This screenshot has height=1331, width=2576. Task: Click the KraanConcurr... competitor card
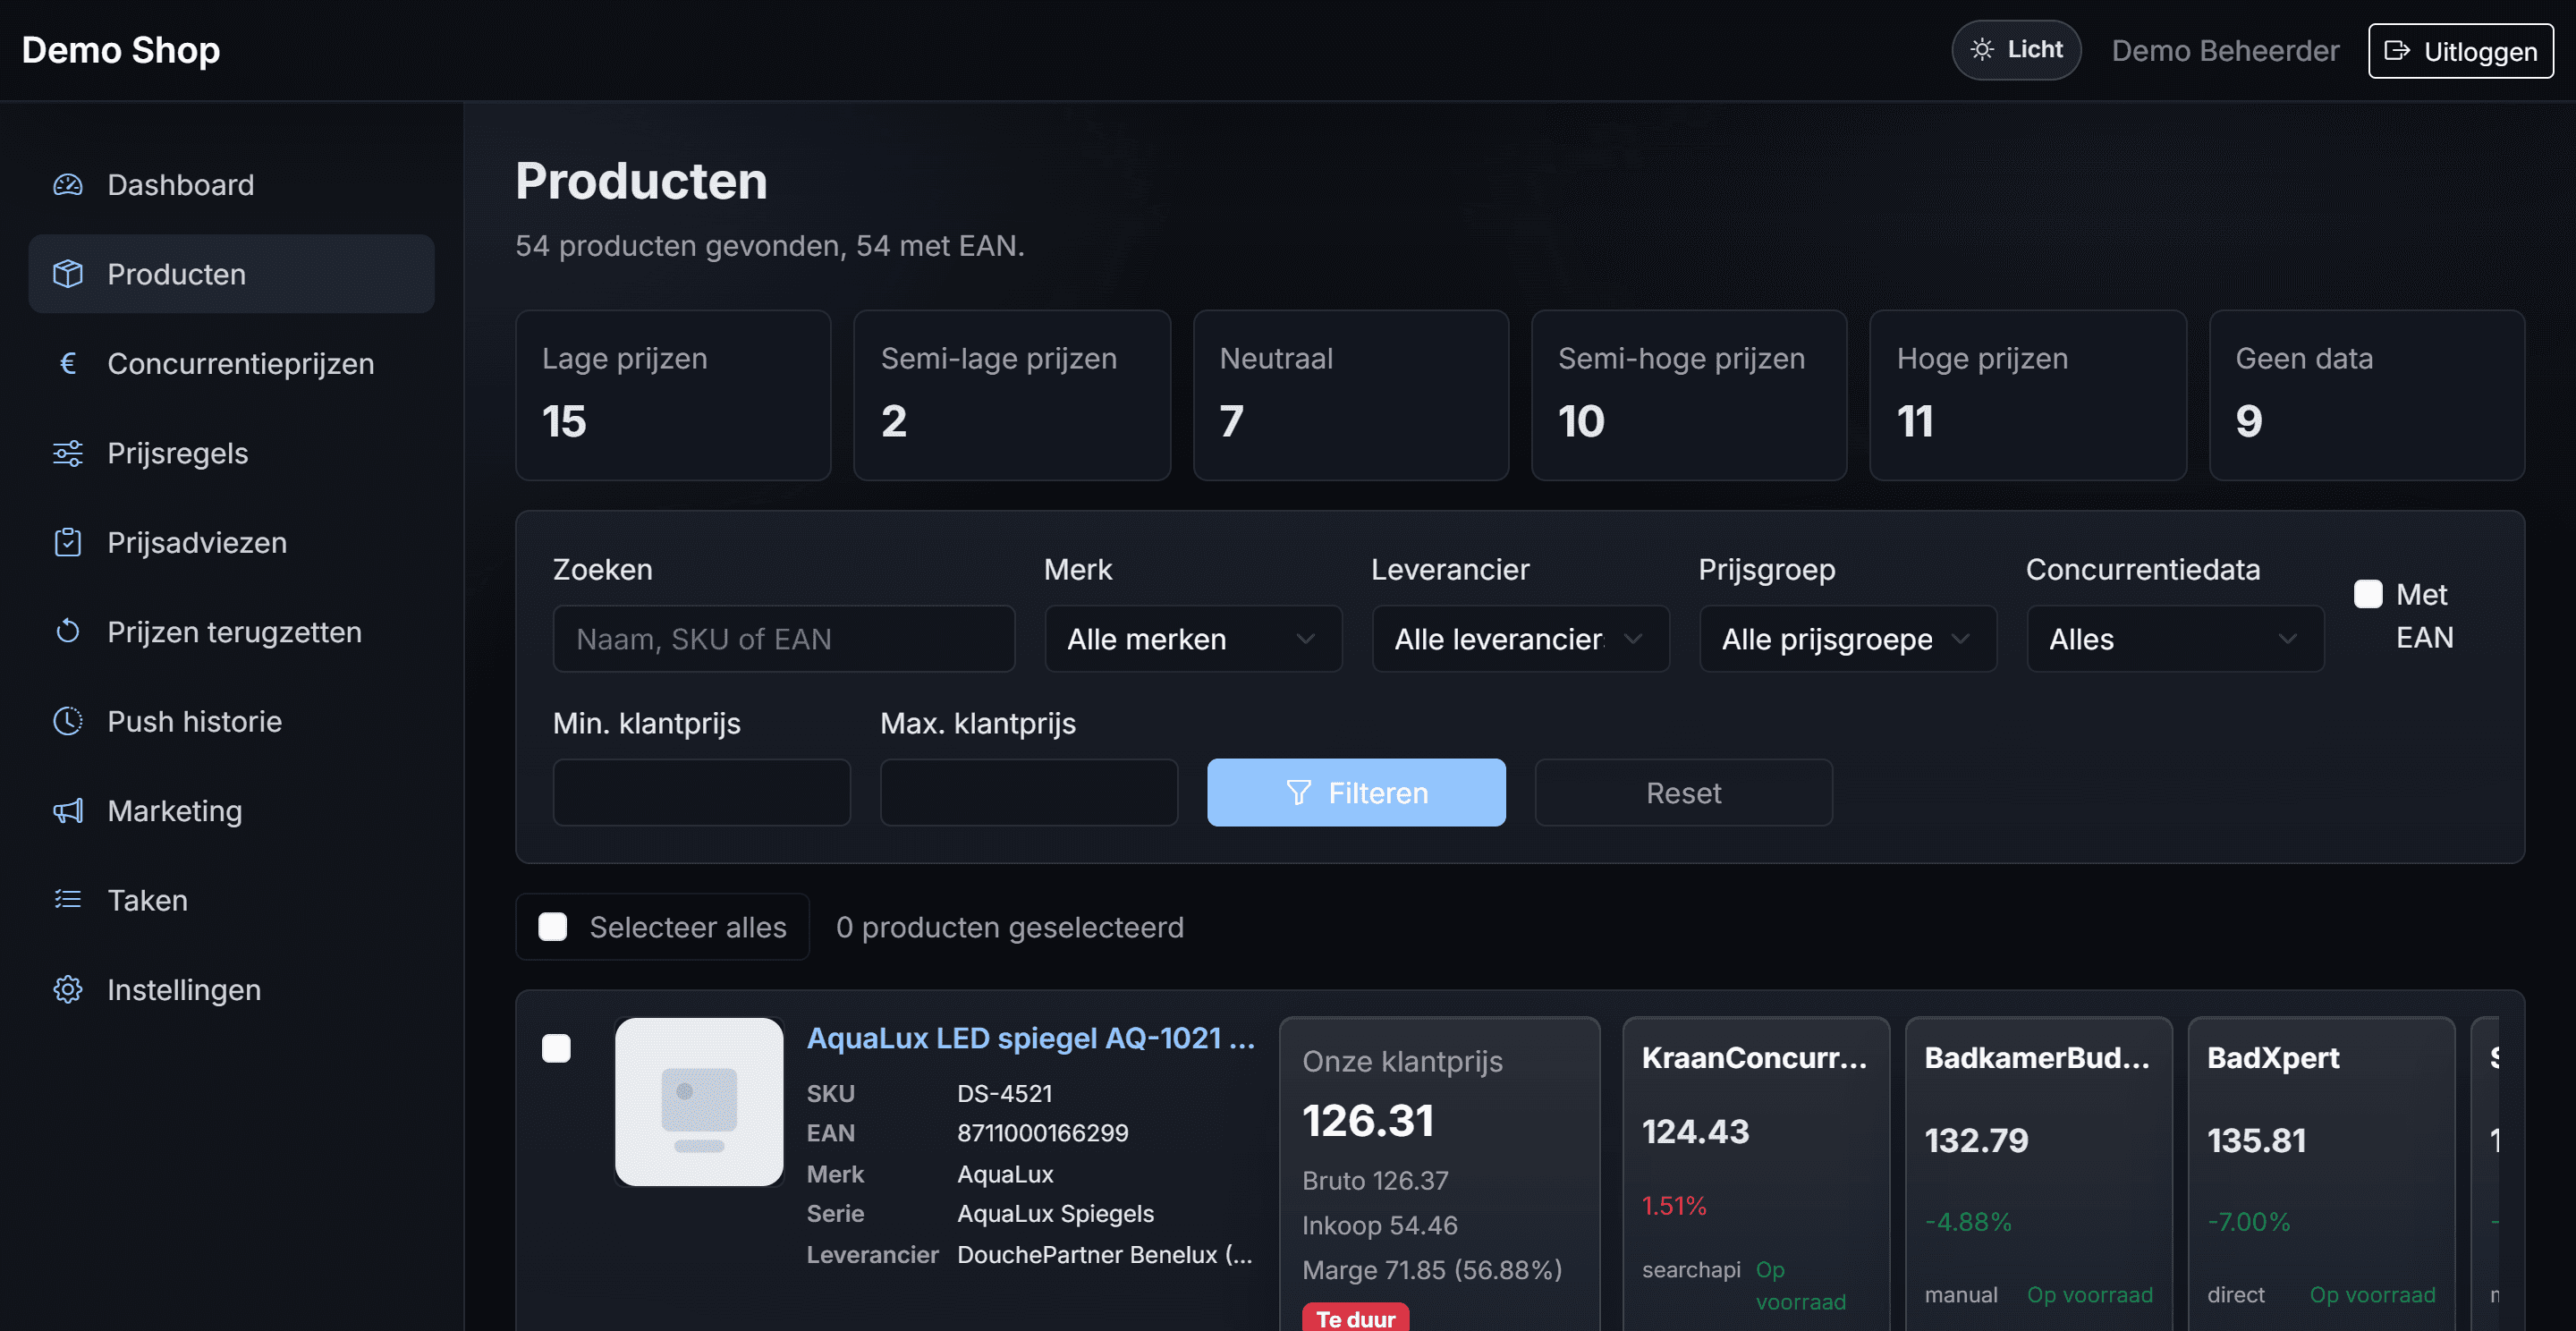[x=1756, y=1174]
